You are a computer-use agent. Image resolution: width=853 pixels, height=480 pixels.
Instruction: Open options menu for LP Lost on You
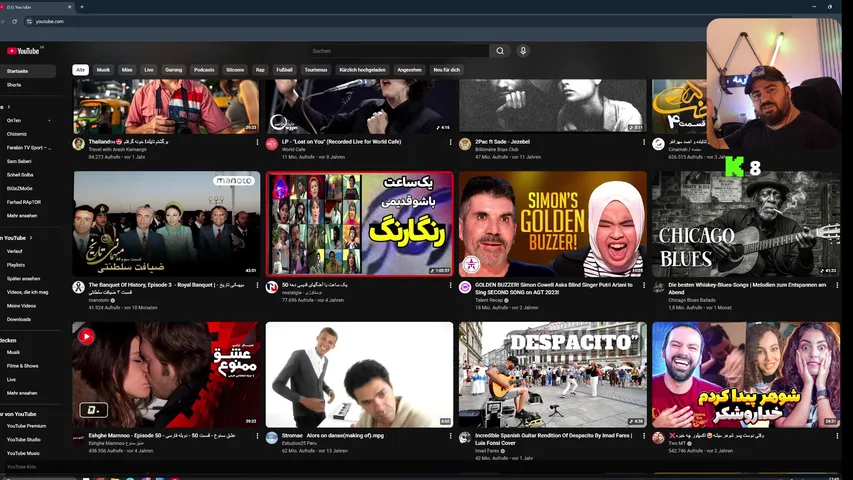[450, 142]
